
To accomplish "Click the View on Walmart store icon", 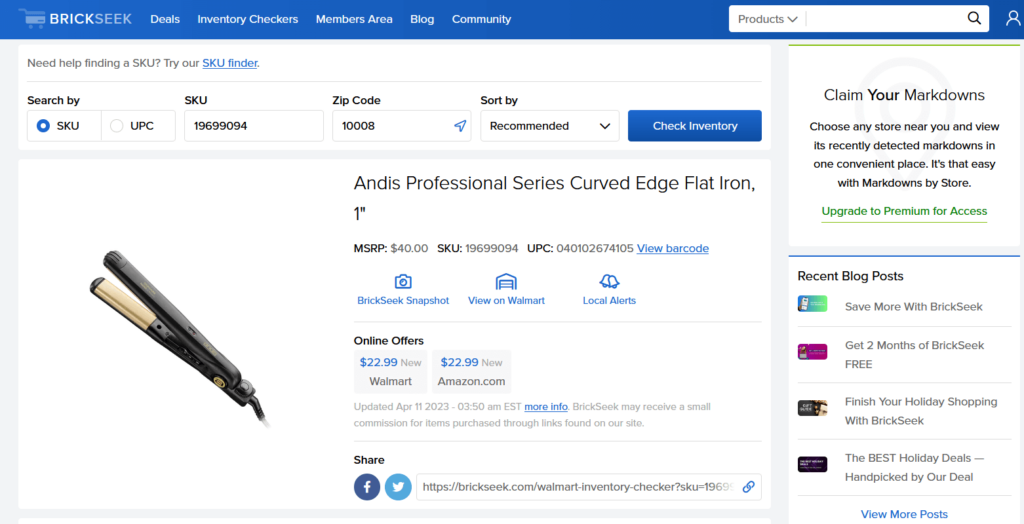I will (506, 282).
